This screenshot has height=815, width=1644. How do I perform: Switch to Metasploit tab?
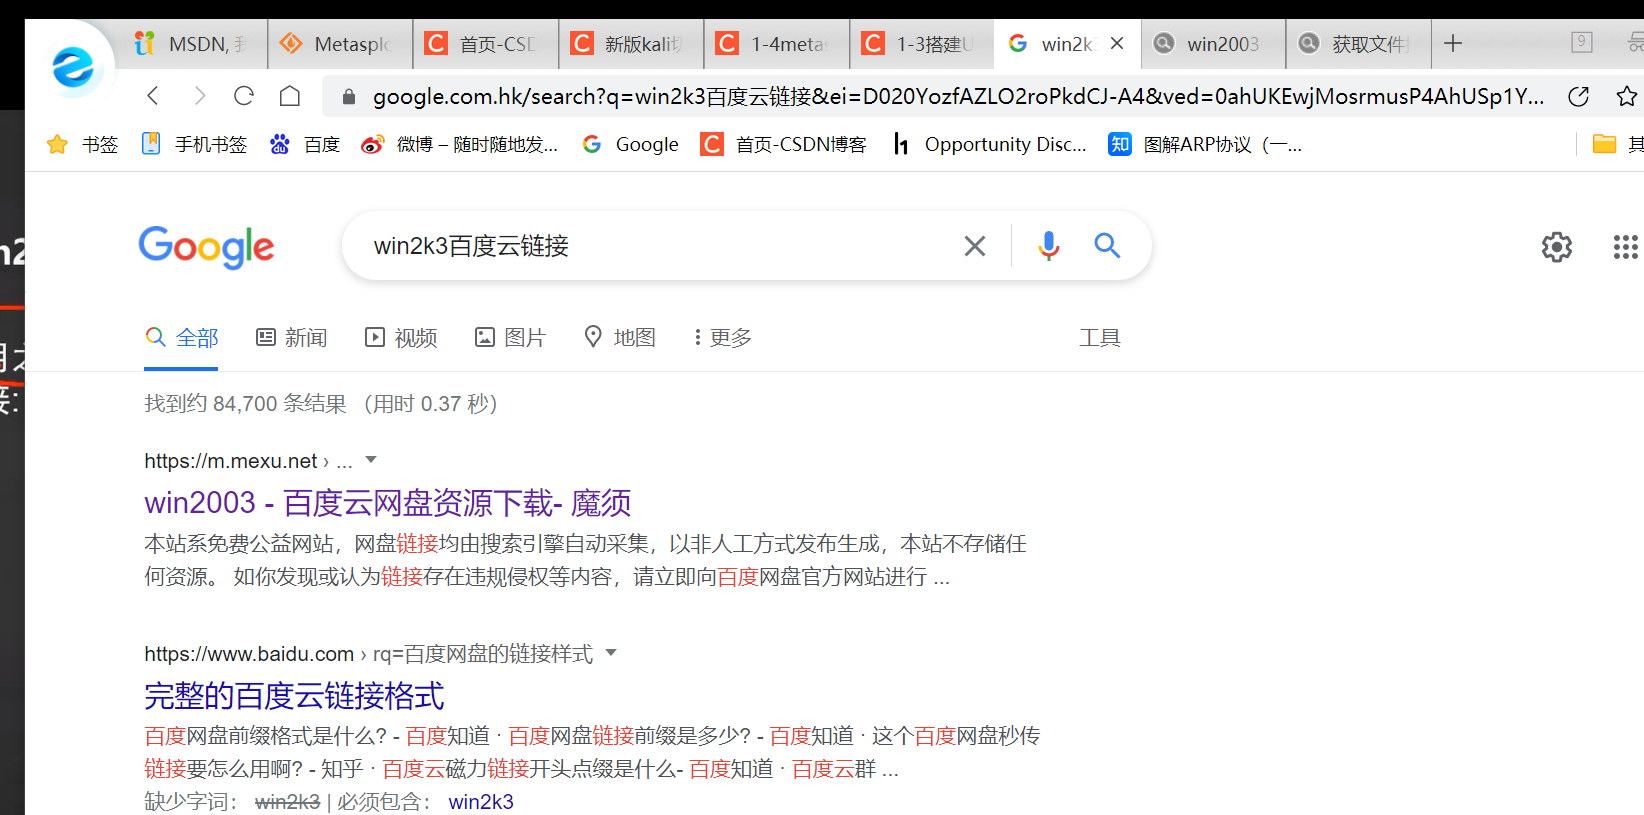(340, 44)
